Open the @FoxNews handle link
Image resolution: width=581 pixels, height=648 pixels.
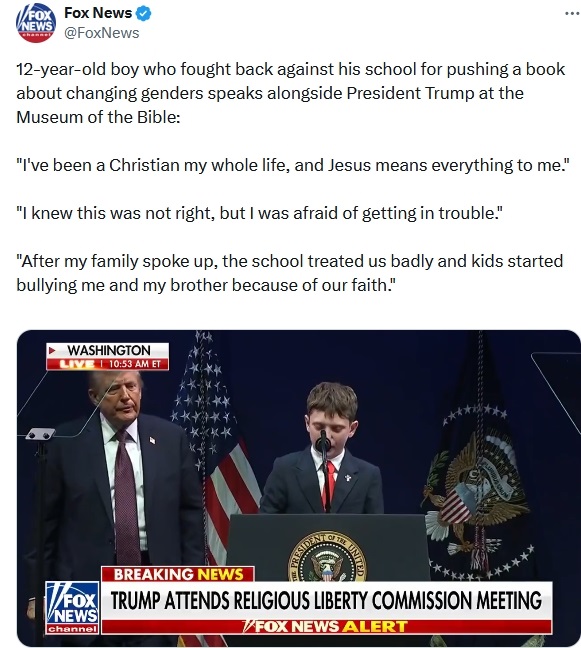click(102, 33)
